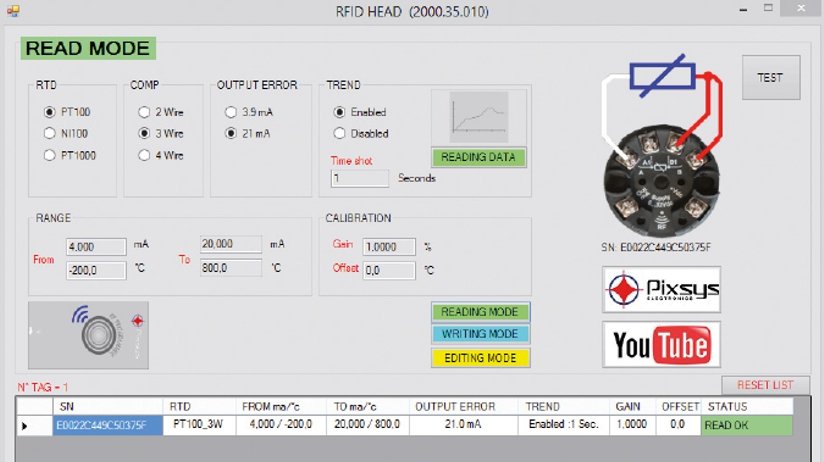Select the PT100 RTD option

[x=48, y=112]
